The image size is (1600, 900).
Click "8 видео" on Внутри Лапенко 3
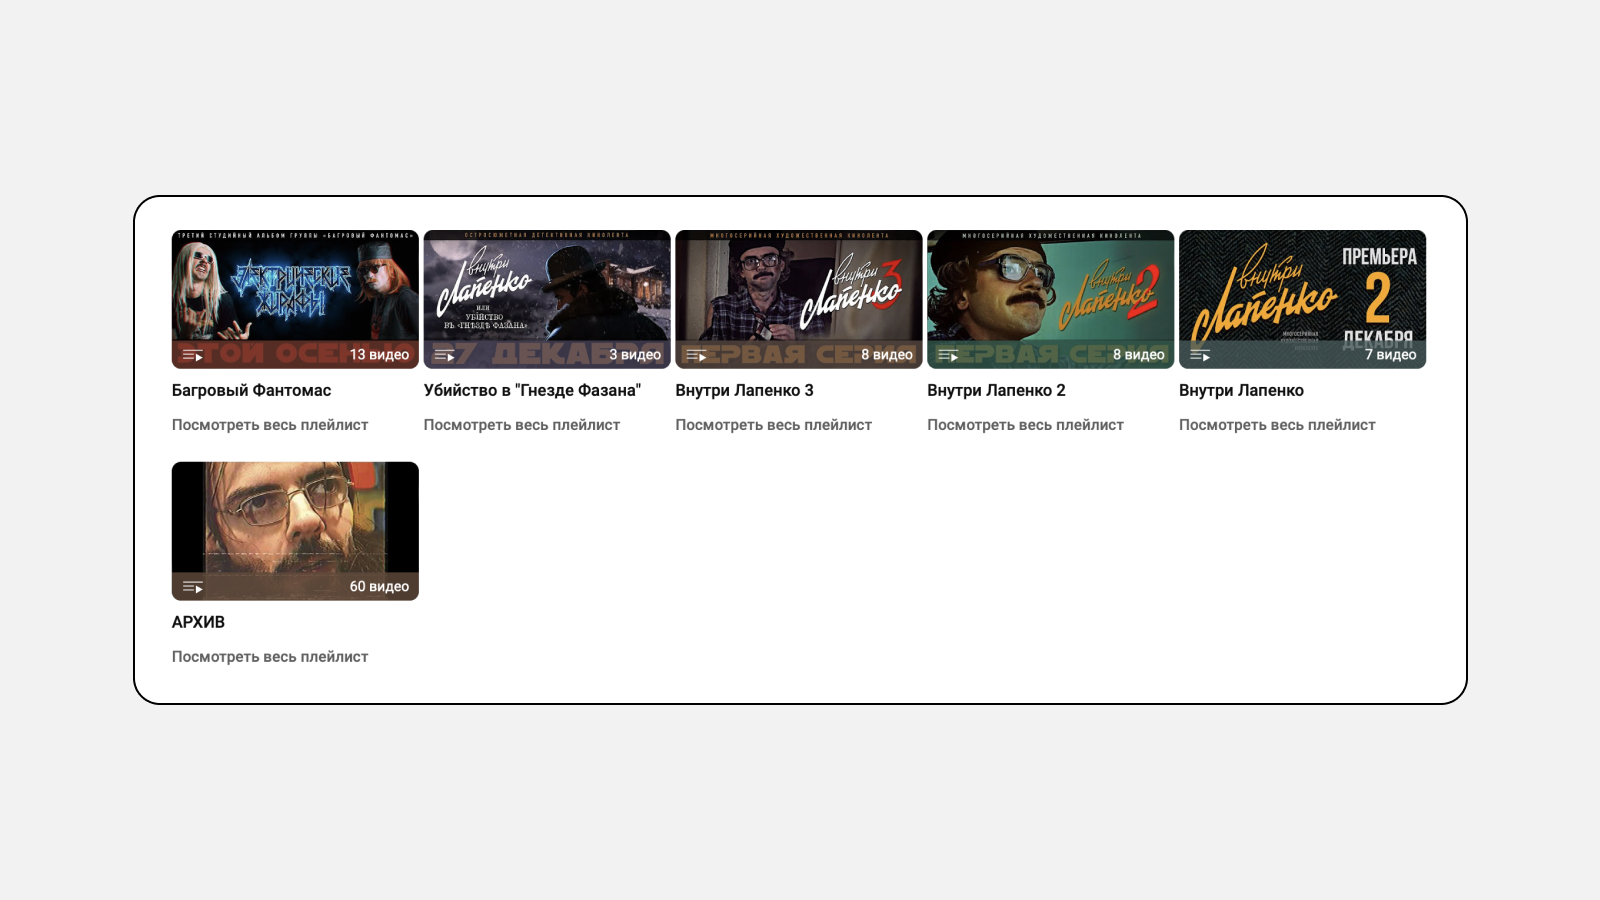pyautogui.click(x=887, y=355)
